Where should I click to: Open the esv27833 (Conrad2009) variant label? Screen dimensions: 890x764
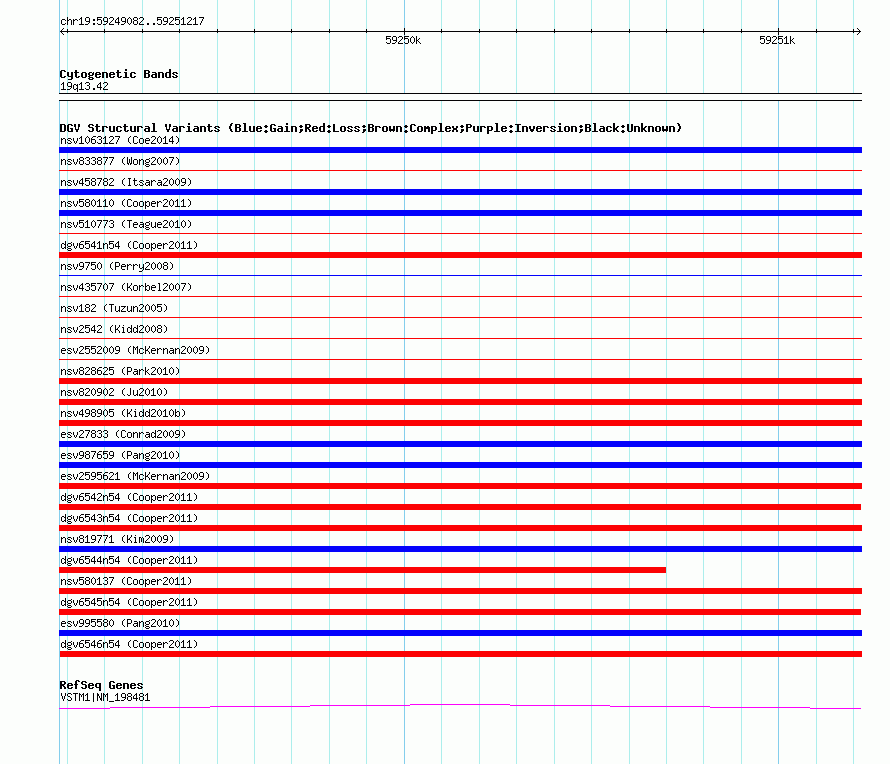click(x=123, y=434)
